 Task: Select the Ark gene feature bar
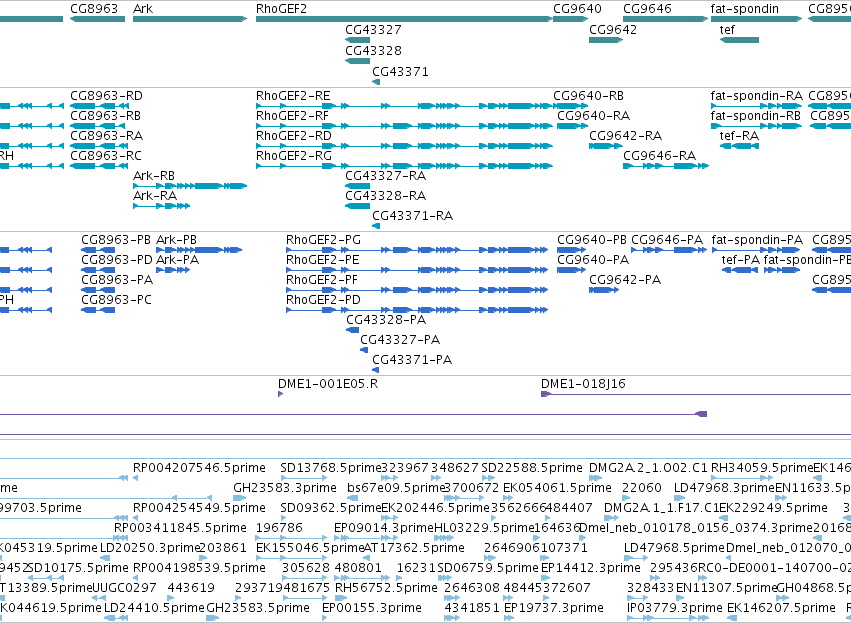click(190, 19)
